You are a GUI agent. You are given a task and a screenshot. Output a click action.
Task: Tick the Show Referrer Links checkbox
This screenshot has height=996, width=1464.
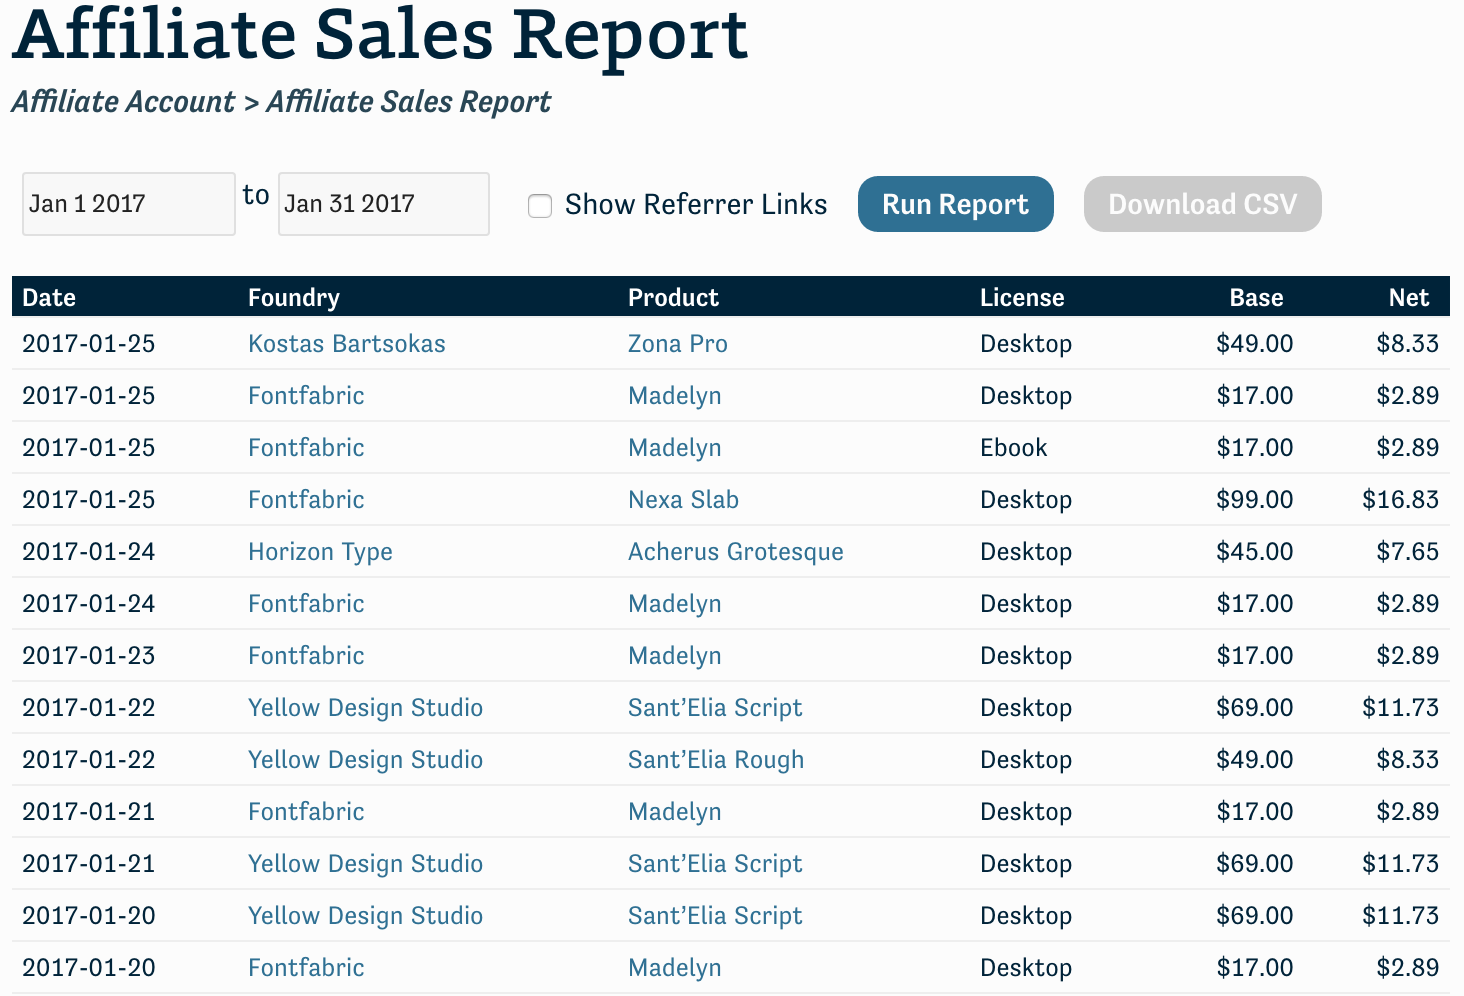click(x=540, y=206)
